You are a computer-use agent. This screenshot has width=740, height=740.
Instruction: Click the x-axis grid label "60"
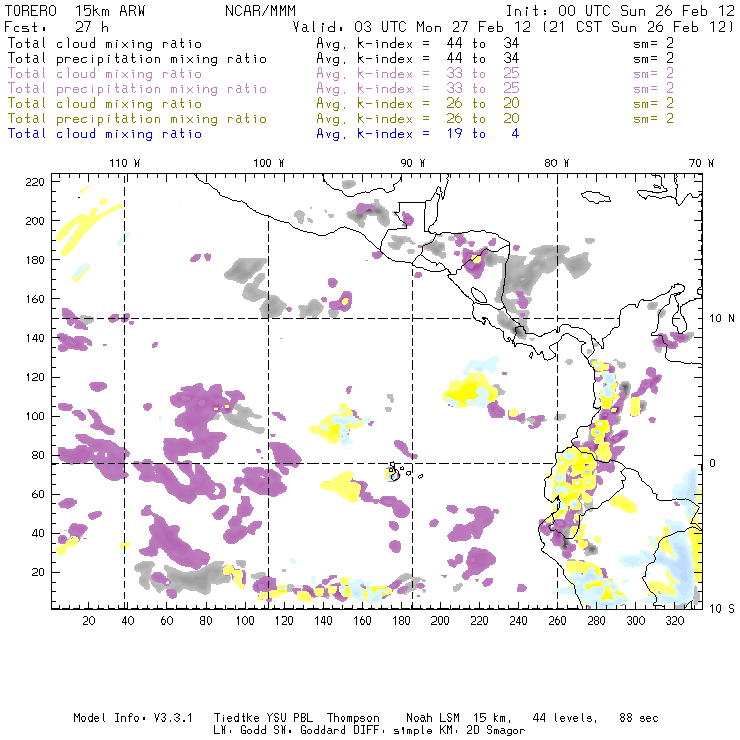[x=167, y=621]
